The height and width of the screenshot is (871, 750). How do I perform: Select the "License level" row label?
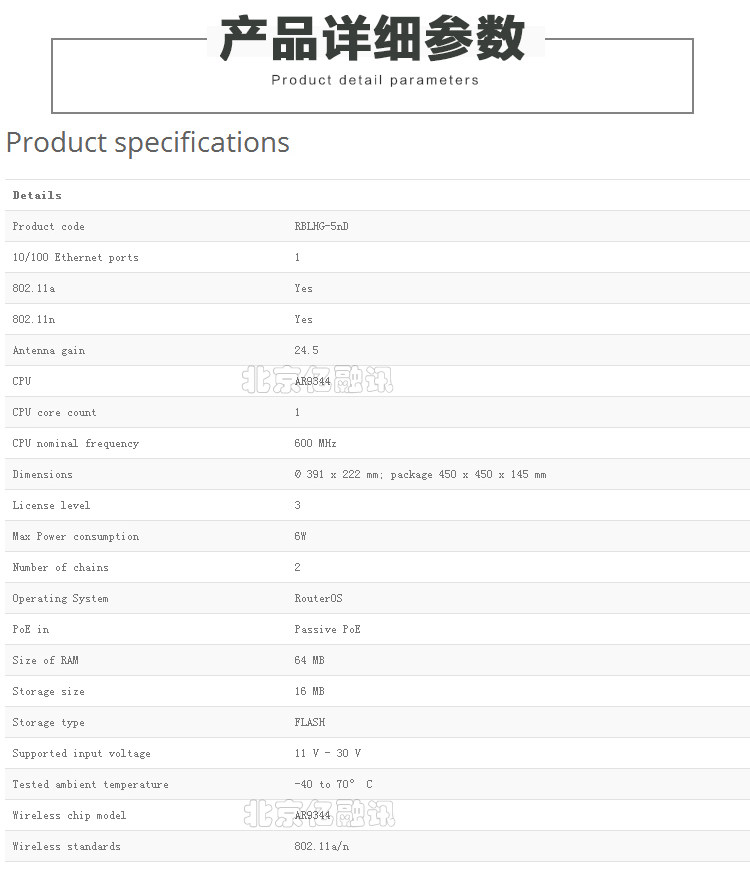coord(51,505)
